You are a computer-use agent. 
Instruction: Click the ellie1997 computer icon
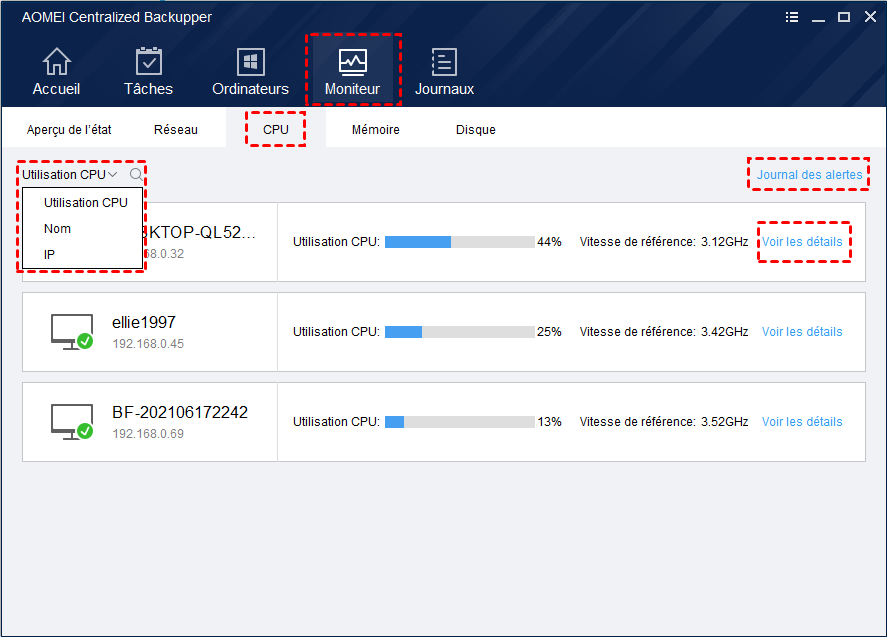coord(72,332)
